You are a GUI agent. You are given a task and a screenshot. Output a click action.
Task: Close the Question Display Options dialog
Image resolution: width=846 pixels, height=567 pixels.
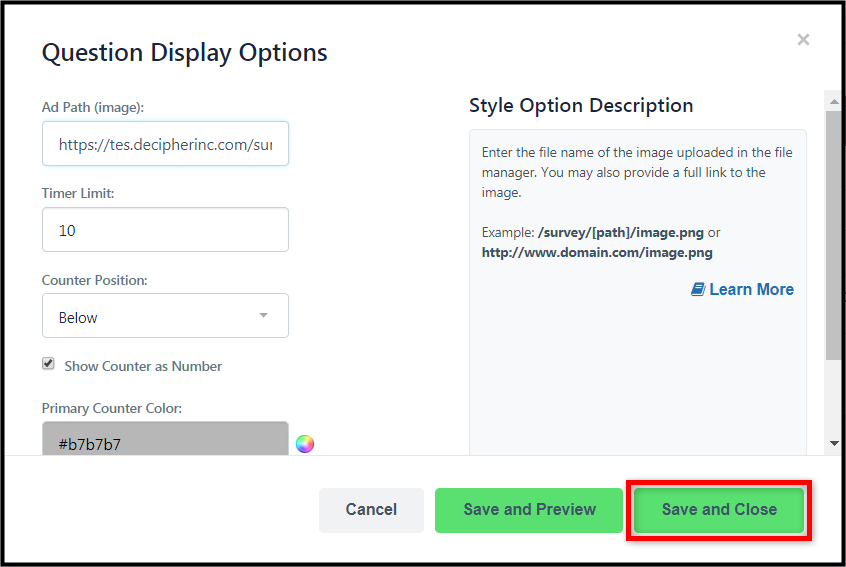803,39
